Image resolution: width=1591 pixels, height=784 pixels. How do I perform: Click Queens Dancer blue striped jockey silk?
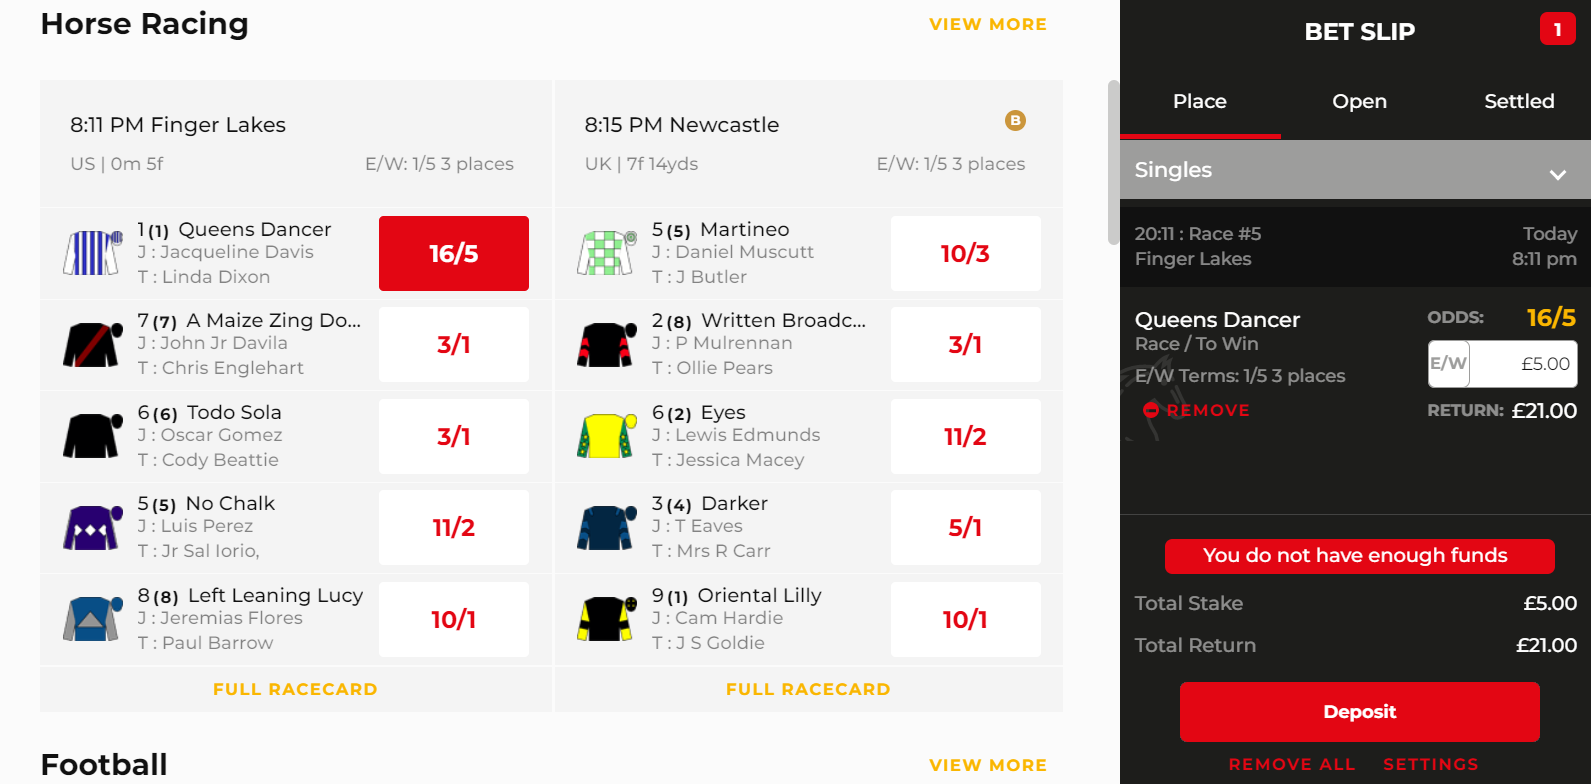[x=93, y=253]
